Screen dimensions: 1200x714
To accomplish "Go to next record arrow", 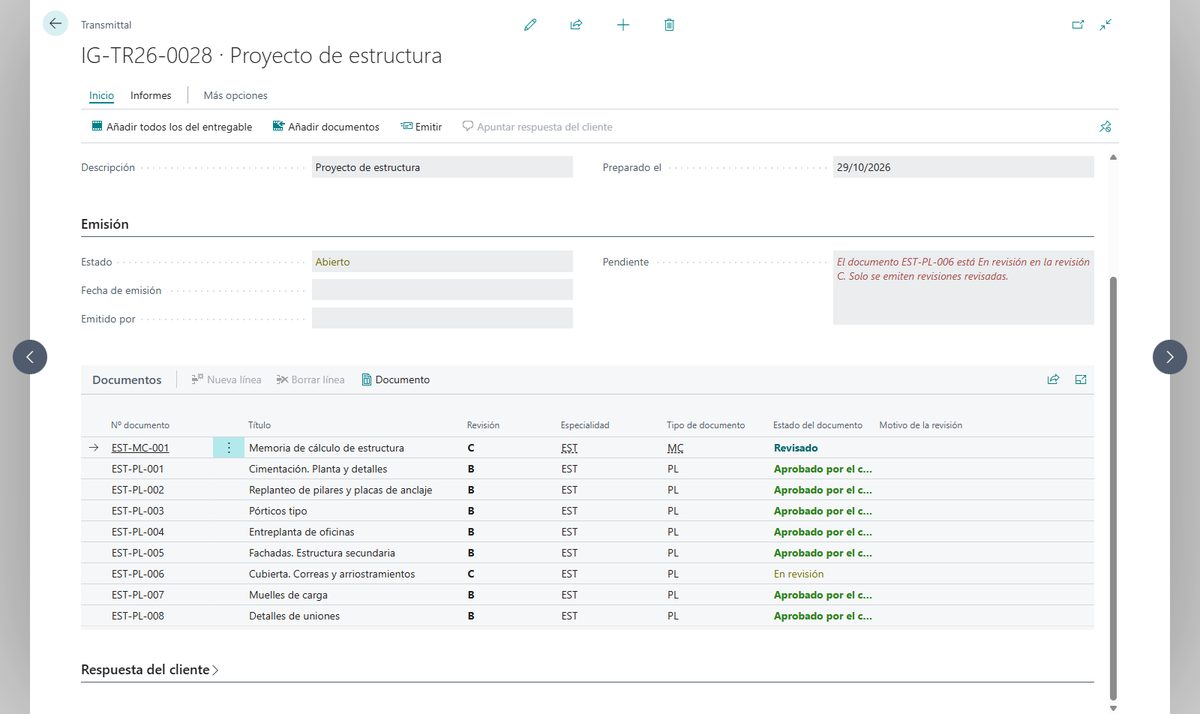I will (x=1170, y=357).
